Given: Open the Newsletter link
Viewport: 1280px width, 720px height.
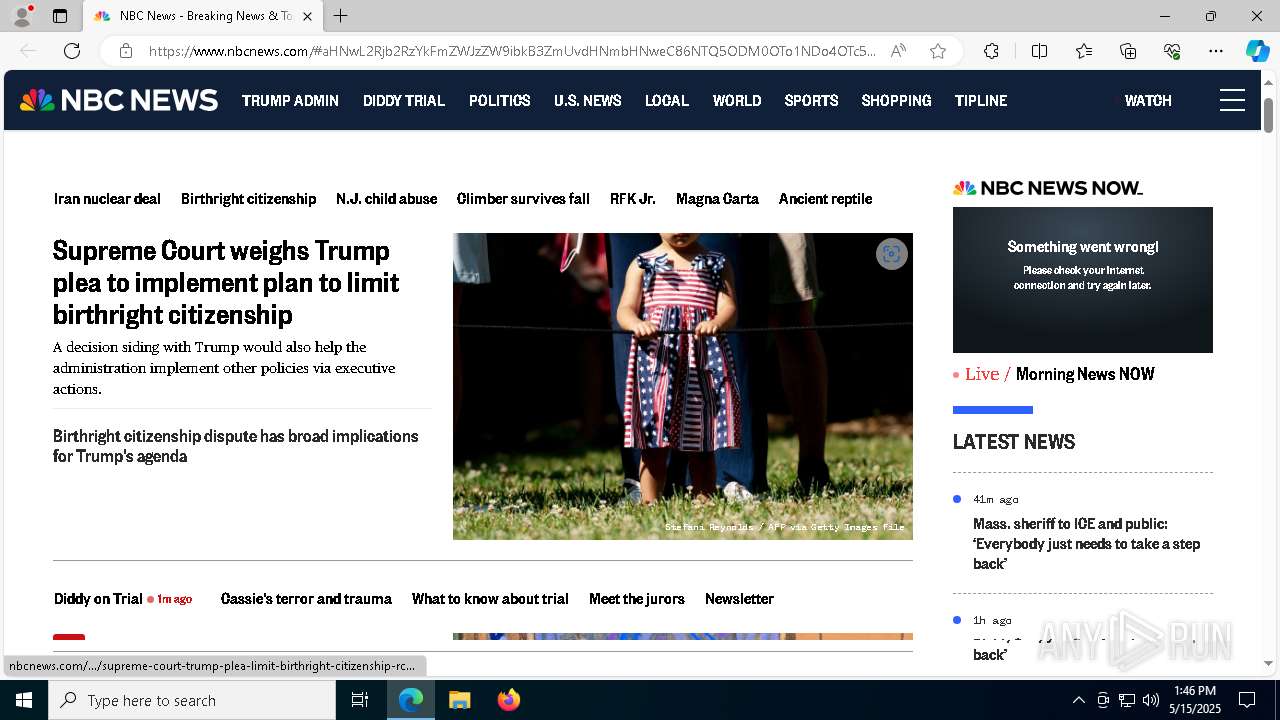Looking at the screenshot, I should point(739,599).
